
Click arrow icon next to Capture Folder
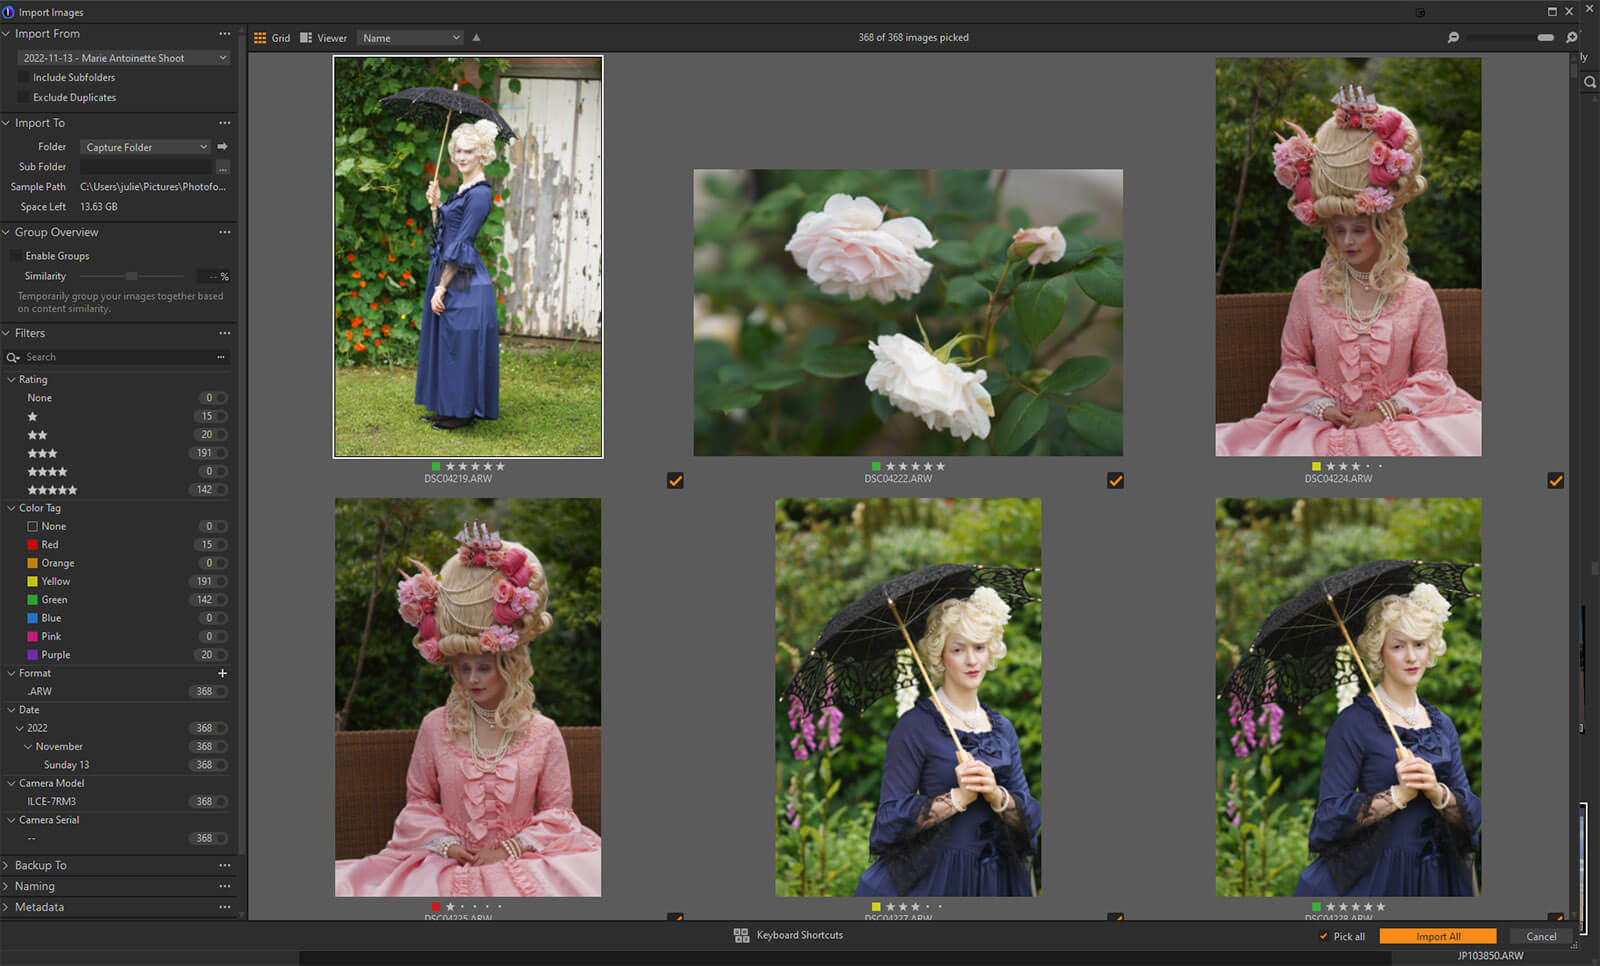[223, 147]
